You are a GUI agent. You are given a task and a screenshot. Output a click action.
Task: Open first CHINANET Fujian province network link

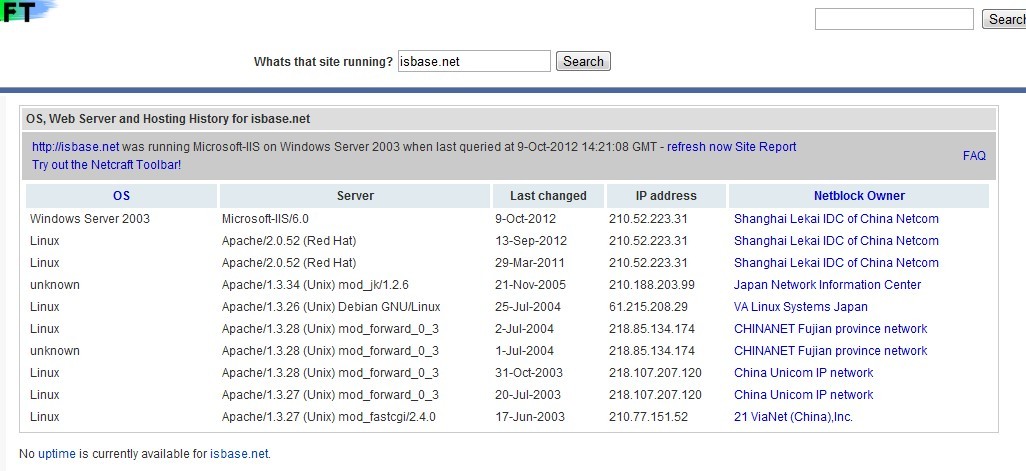[830, 328]
